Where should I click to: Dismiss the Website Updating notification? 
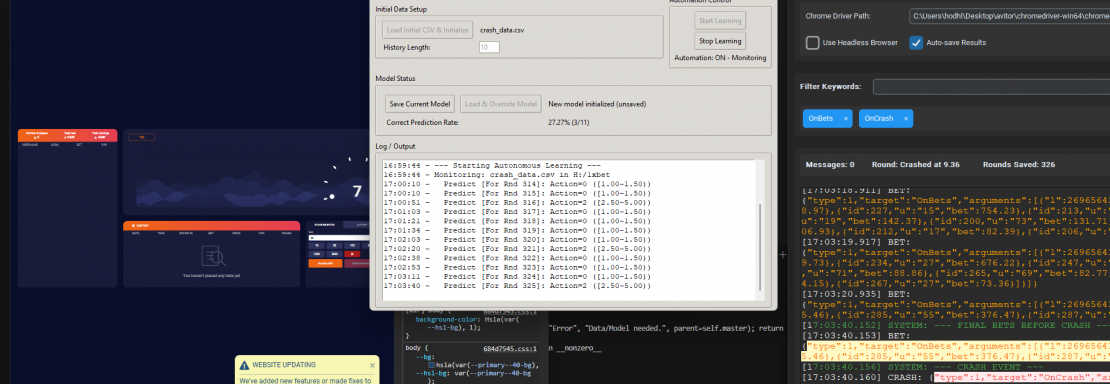point(372,366)
